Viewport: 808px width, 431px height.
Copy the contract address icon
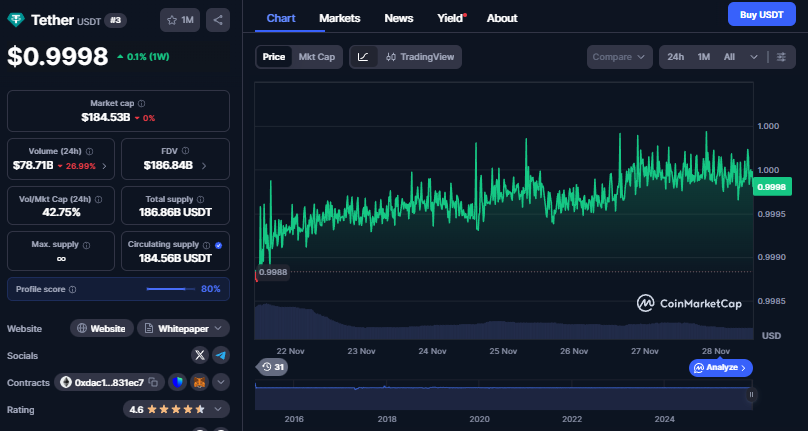pyautogui.click(x=153, y=383)
